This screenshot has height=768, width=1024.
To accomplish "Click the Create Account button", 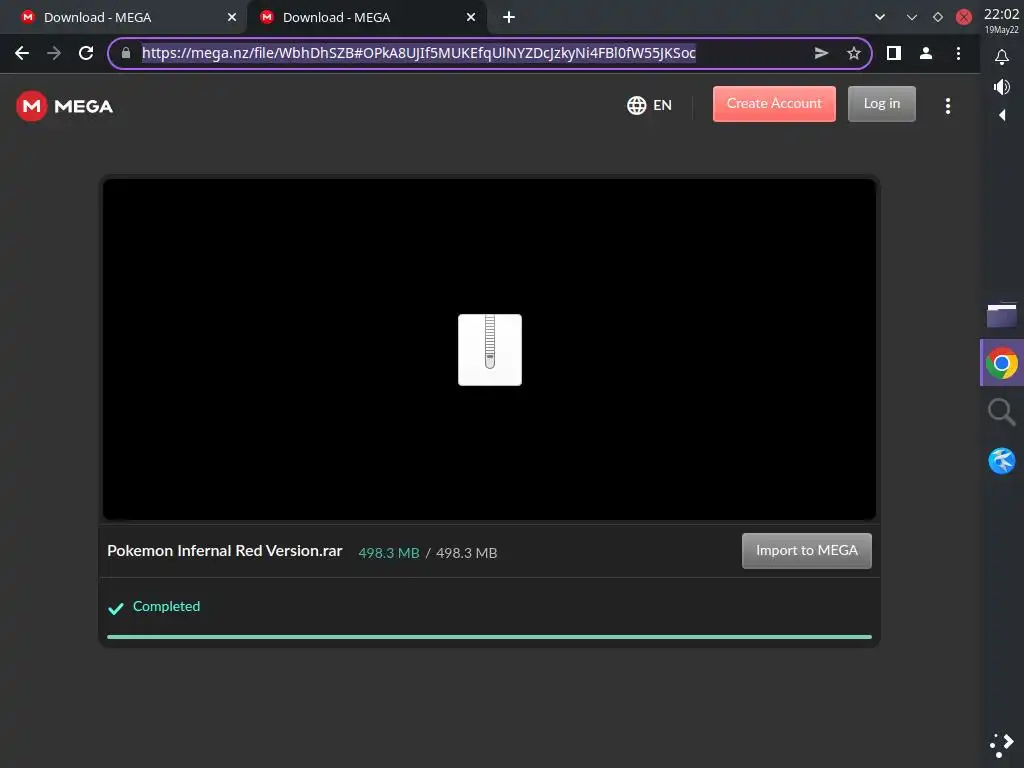I will pos(774,104).
